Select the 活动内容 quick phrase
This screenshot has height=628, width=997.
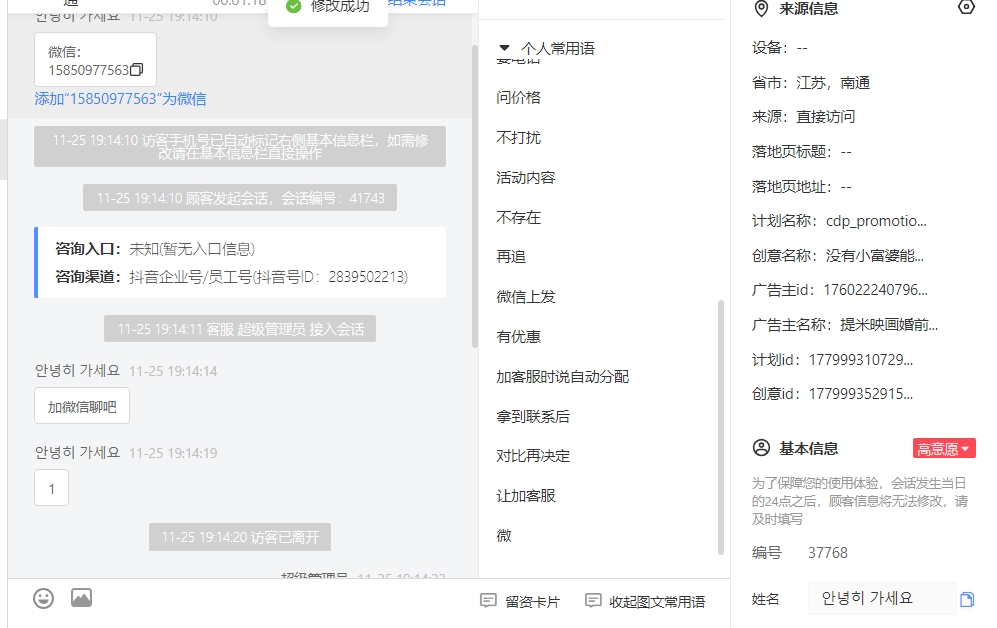[x=526, y=177]
